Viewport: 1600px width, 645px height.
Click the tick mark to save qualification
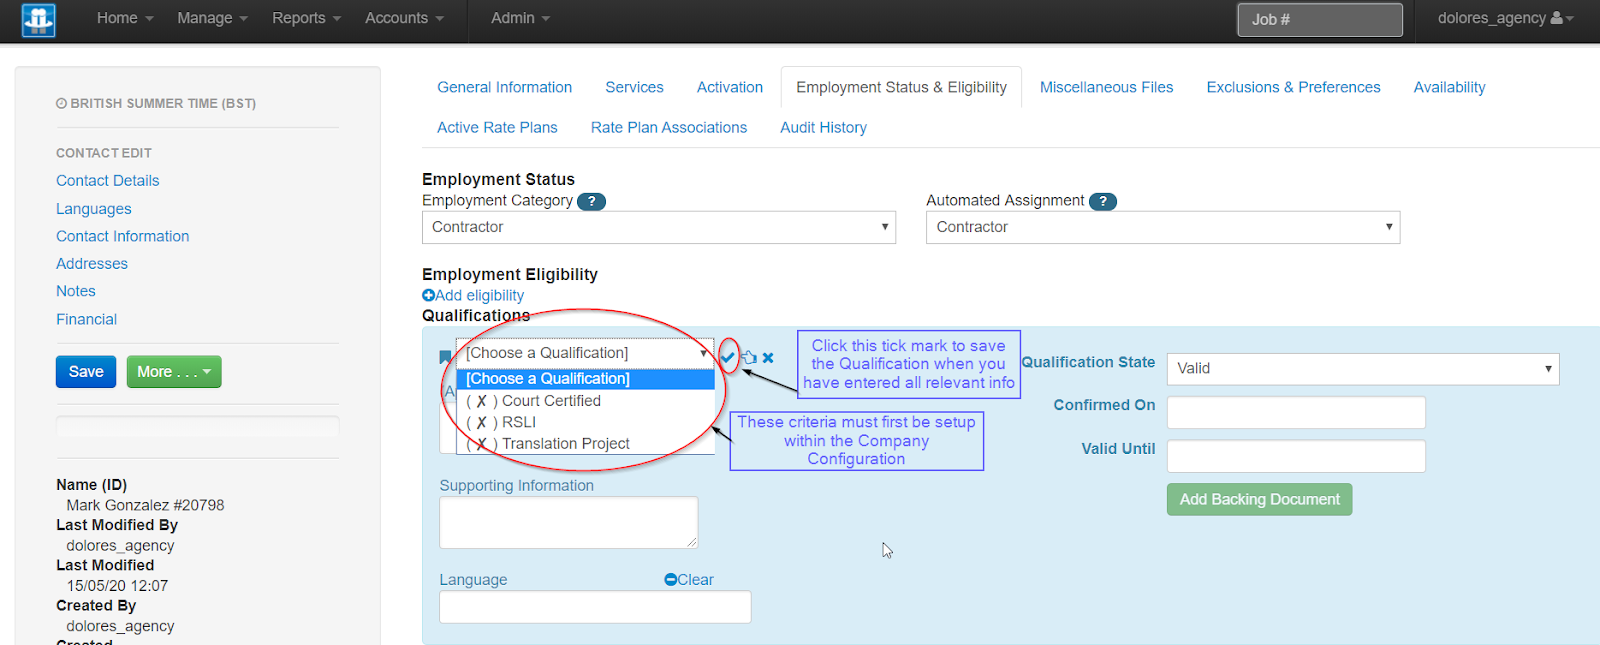click(728, 357)
